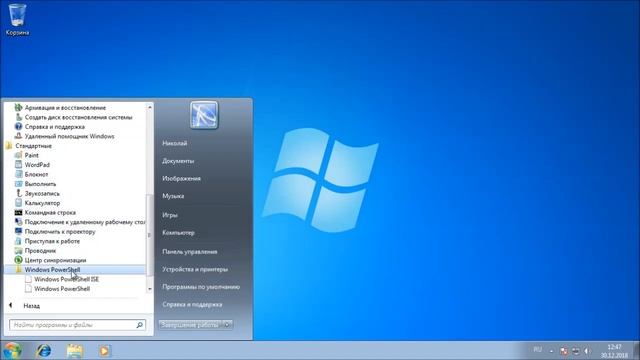This screenshot has height=360, width=640.
Task: Open Компьютер from the Start menu
Action: tap(178, 233)
